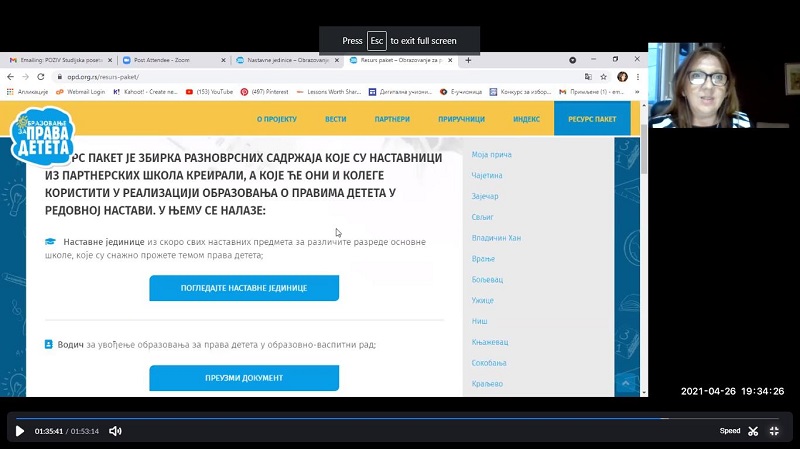Open the ПАРТНЕРИ menu item
The image size is (800, 449).
tap(392, 119)
